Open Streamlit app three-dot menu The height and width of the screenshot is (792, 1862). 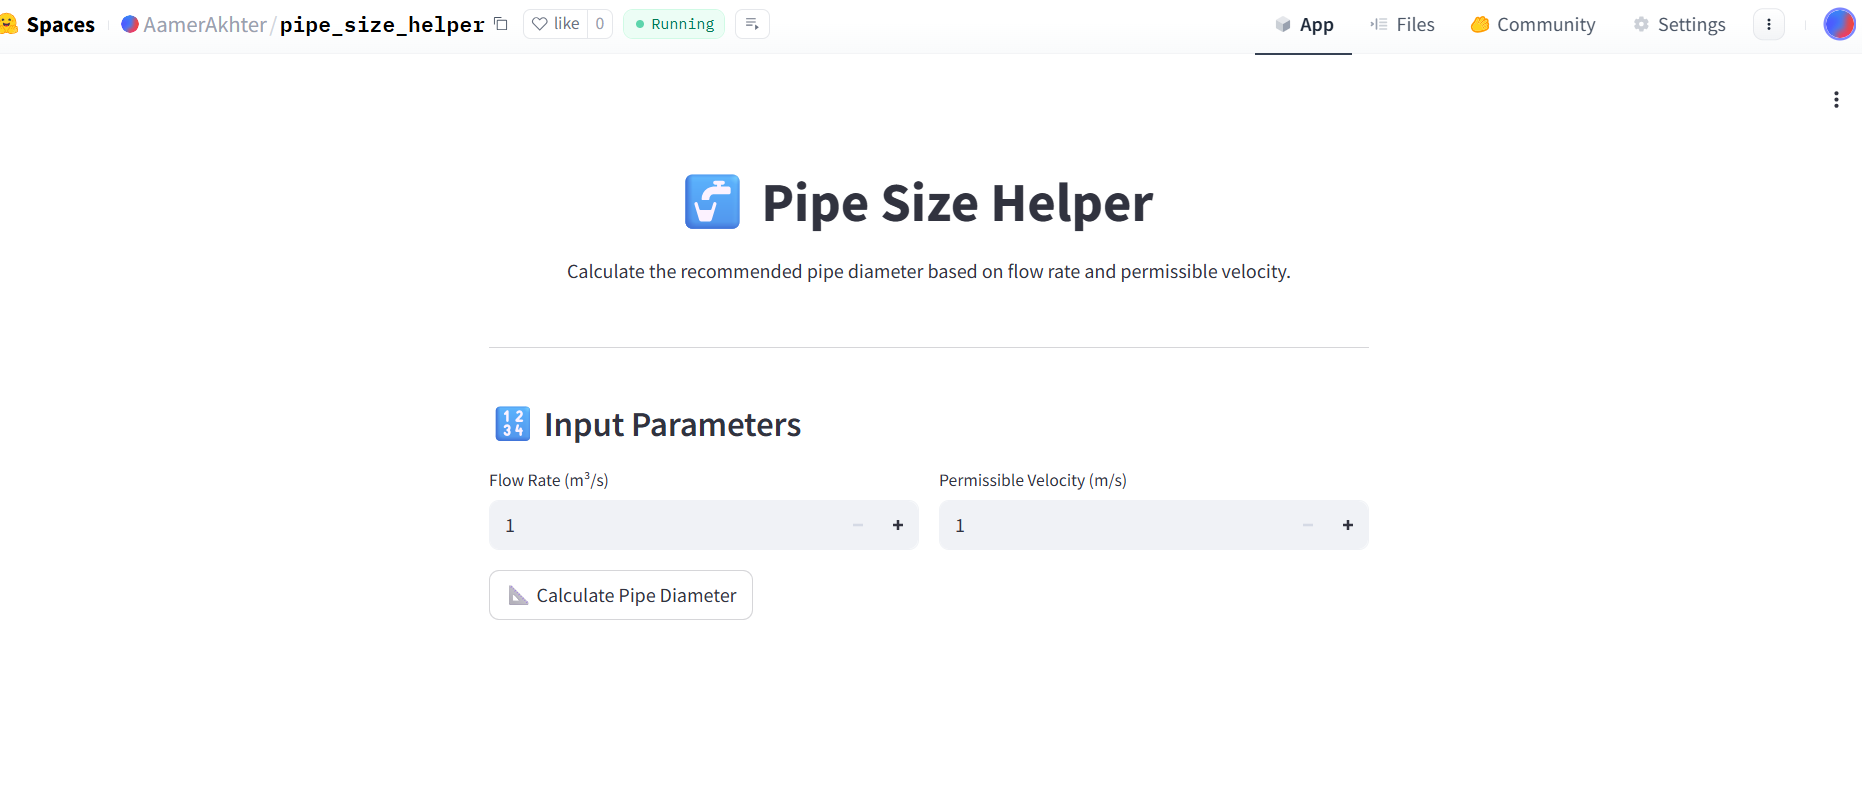click(x=1836, y=100)
